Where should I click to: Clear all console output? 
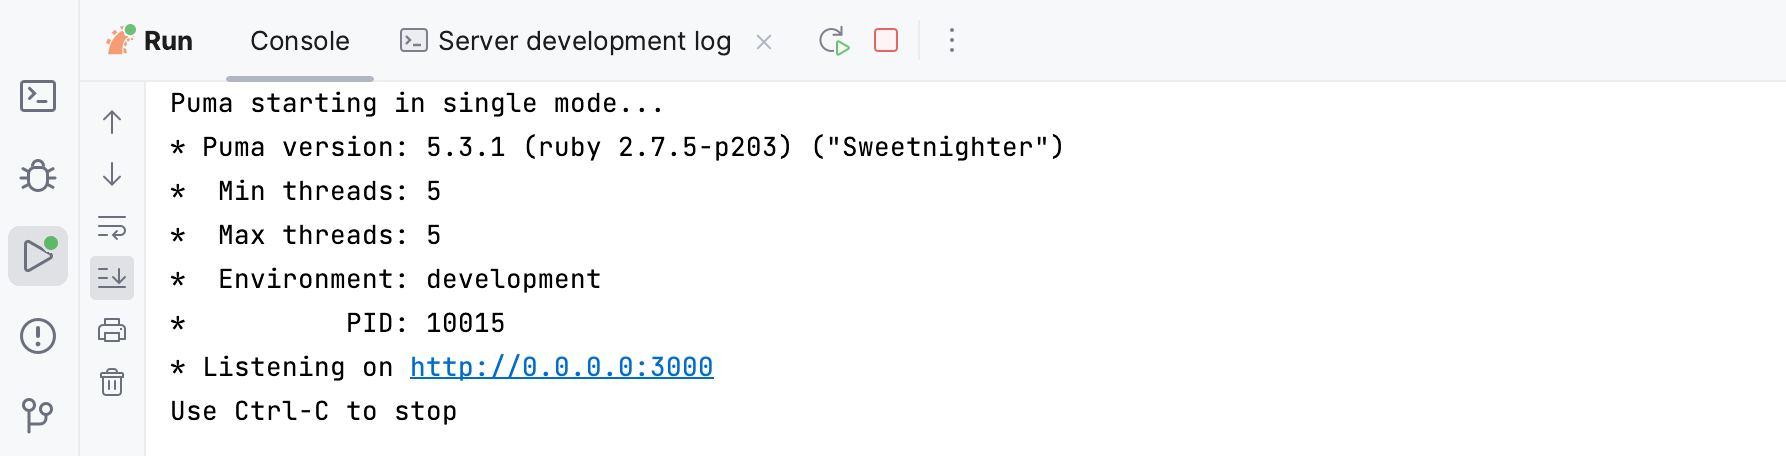pyautogui.click(x=112, y=382)
